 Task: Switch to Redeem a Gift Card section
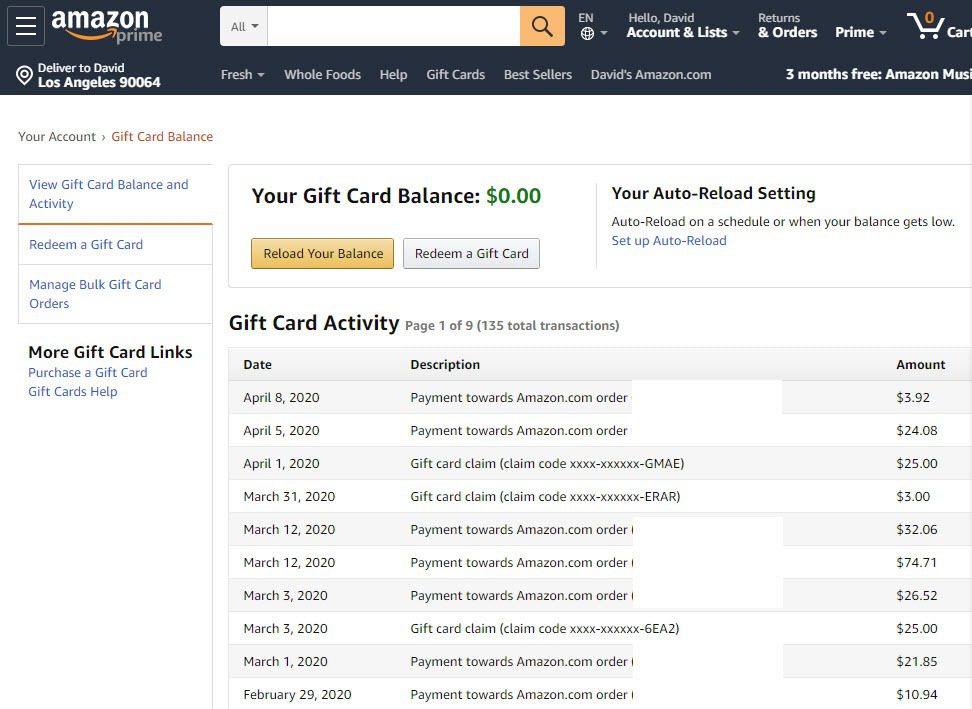pos(86,244)
